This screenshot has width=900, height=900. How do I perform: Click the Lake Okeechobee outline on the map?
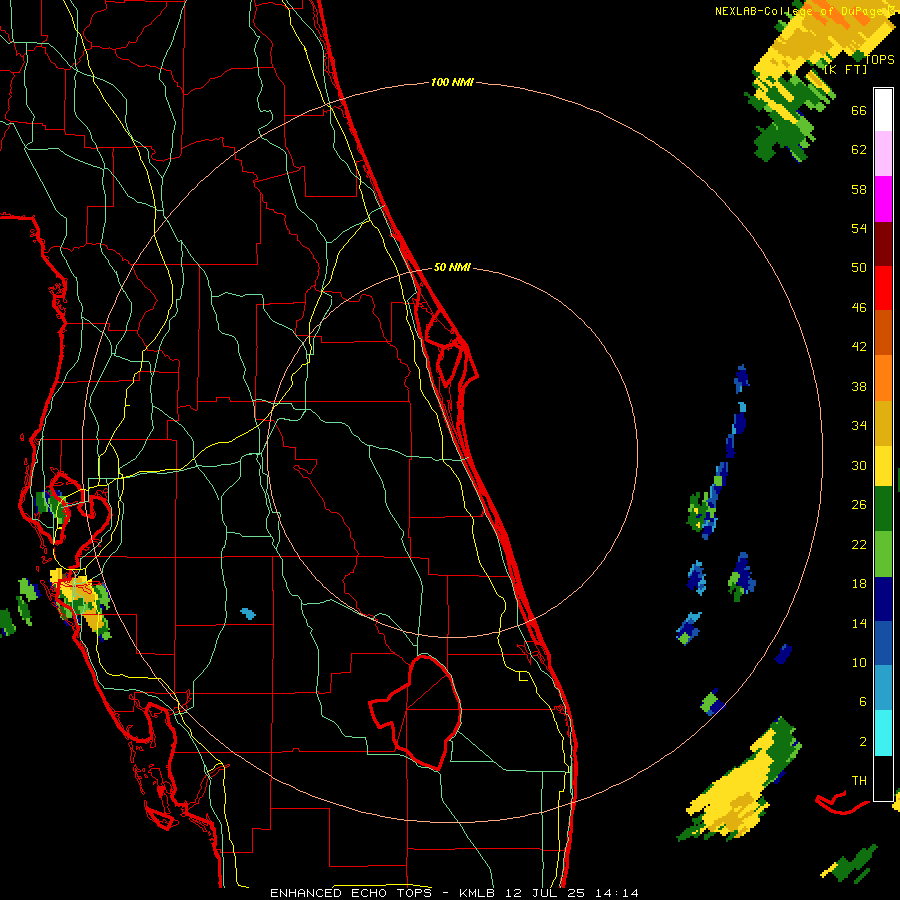416,712
